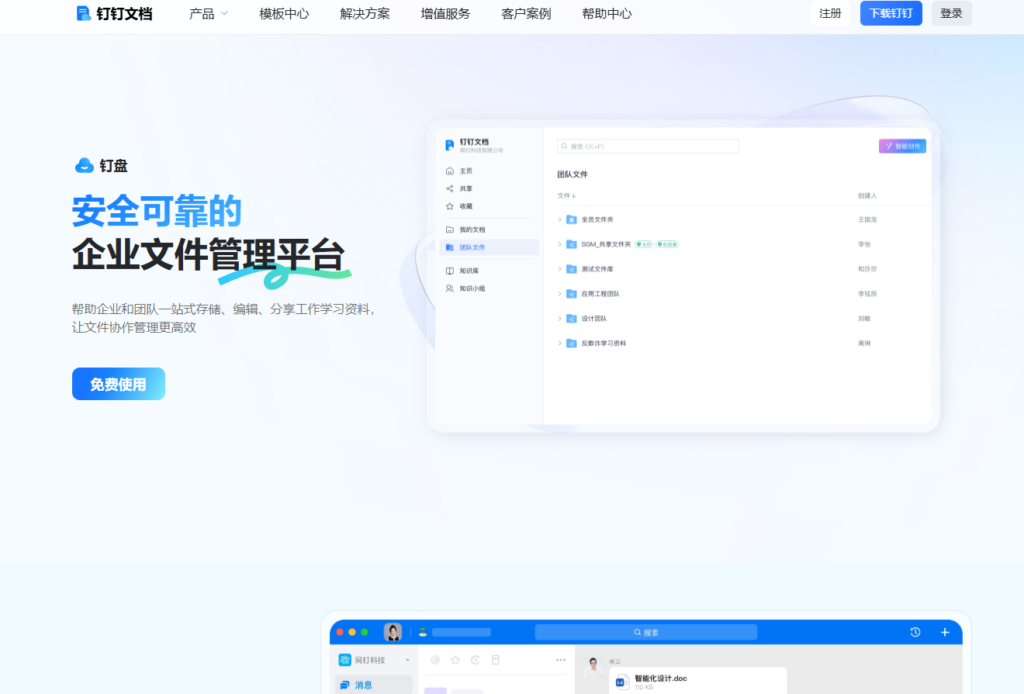Click the 登录 button
Viewport: 1024px width, 694px height.
[952, 13]
